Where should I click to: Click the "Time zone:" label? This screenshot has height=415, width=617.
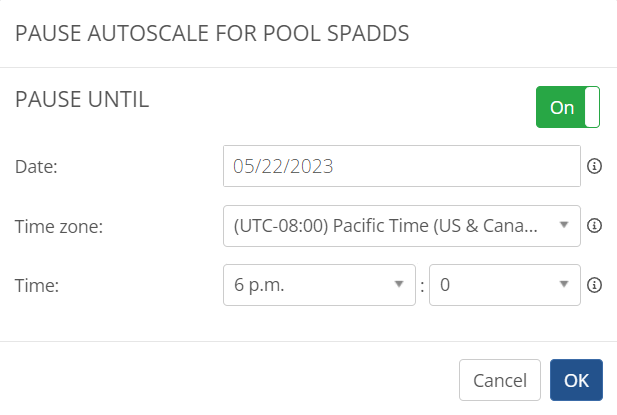click(x=59, y=227)
